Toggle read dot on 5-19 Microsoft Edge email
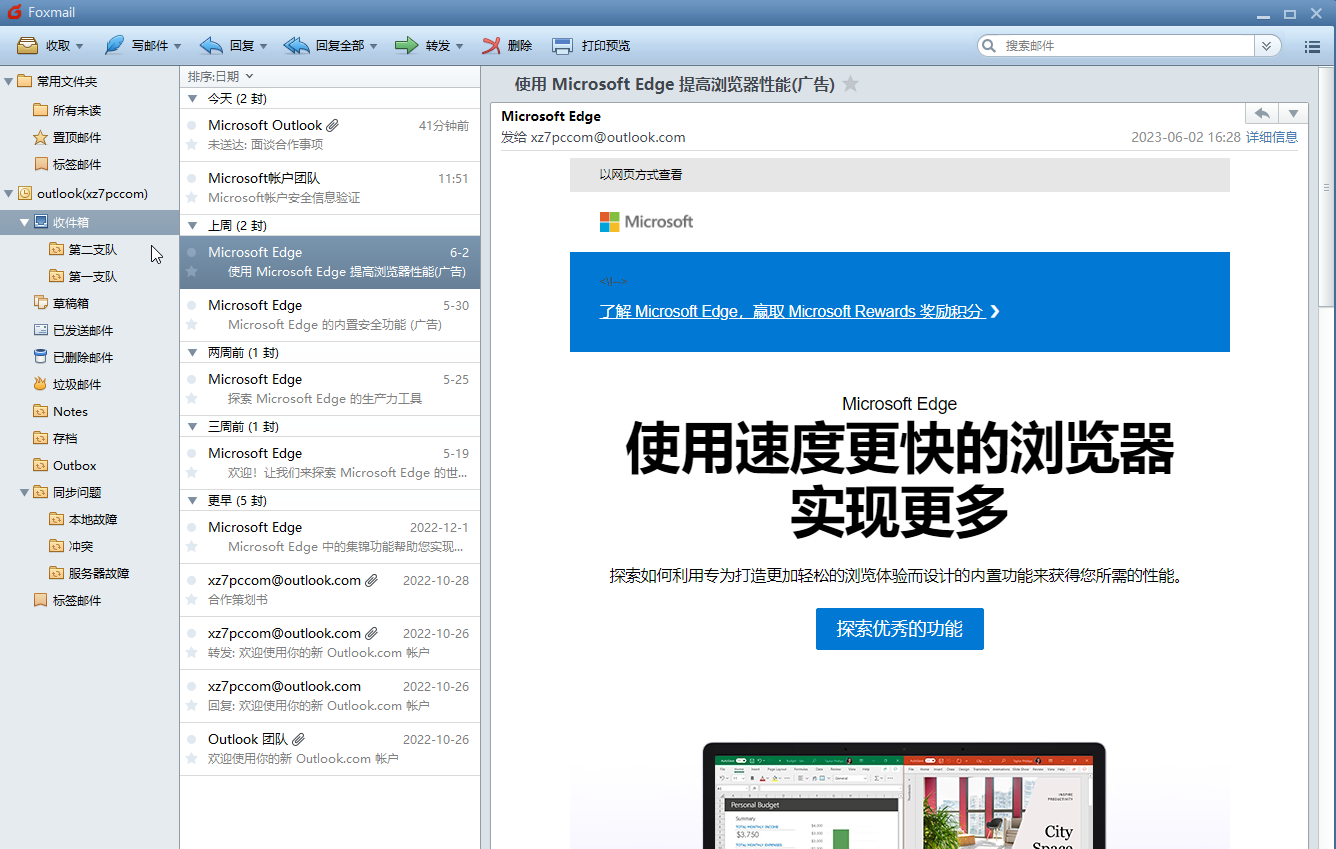The image size is (1336, 849). pos(191,453)
